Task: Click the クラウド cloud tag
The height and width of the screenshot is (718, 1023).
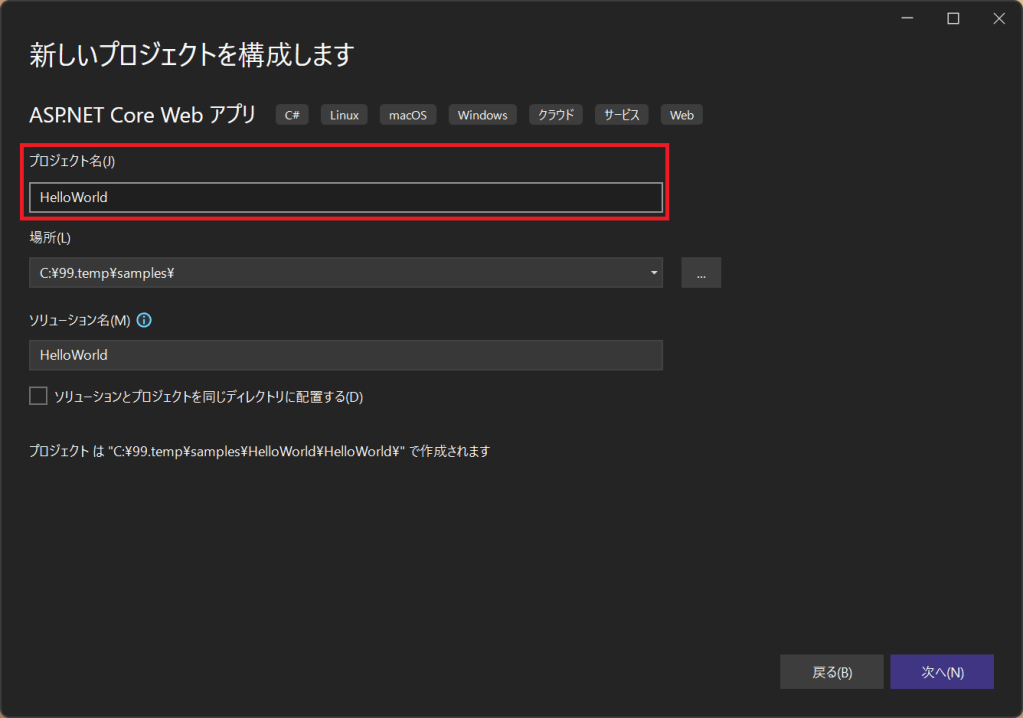Action: 556,115
